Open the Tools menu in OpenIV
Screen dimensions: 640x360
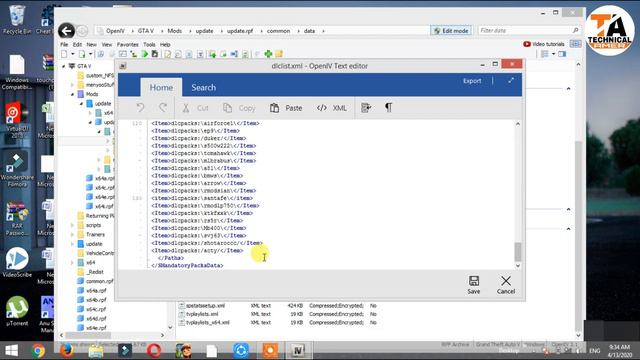click(x=149, y=44)
